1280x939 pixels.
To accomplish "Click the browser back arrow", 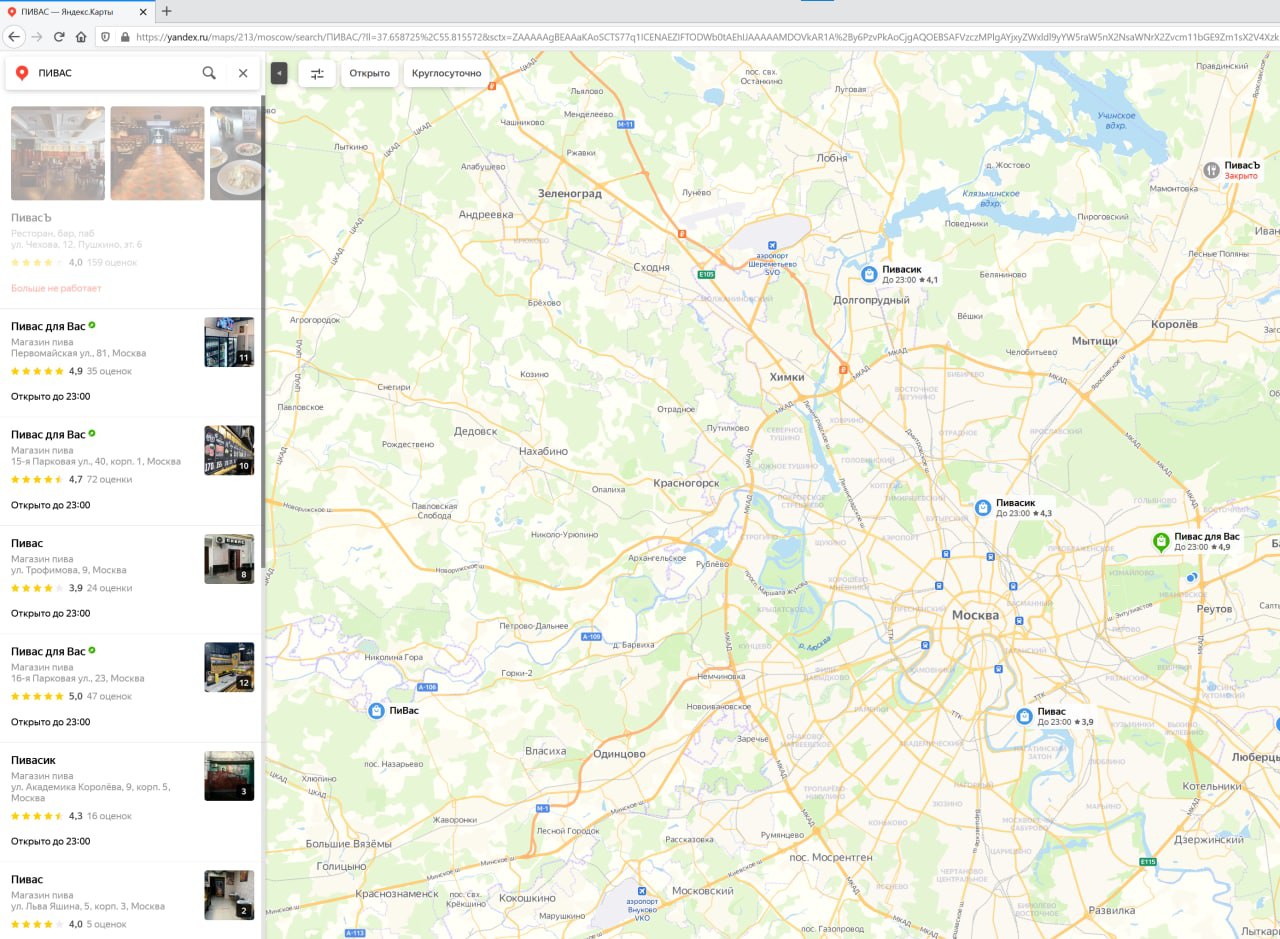I will [14, 36].
